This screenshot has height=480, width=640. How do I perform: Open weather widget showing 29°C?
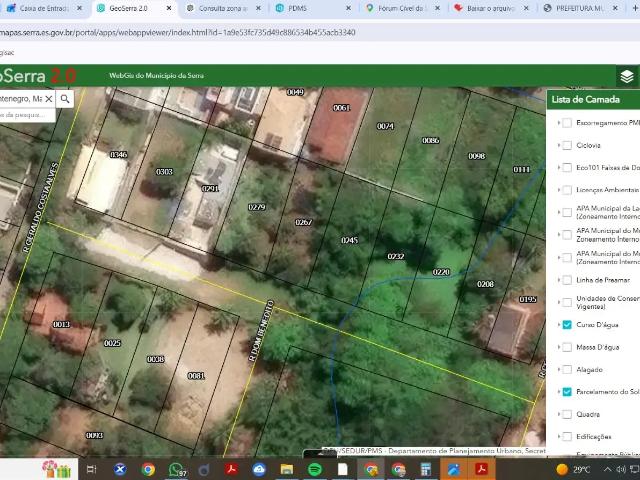[x=573, y=469]
